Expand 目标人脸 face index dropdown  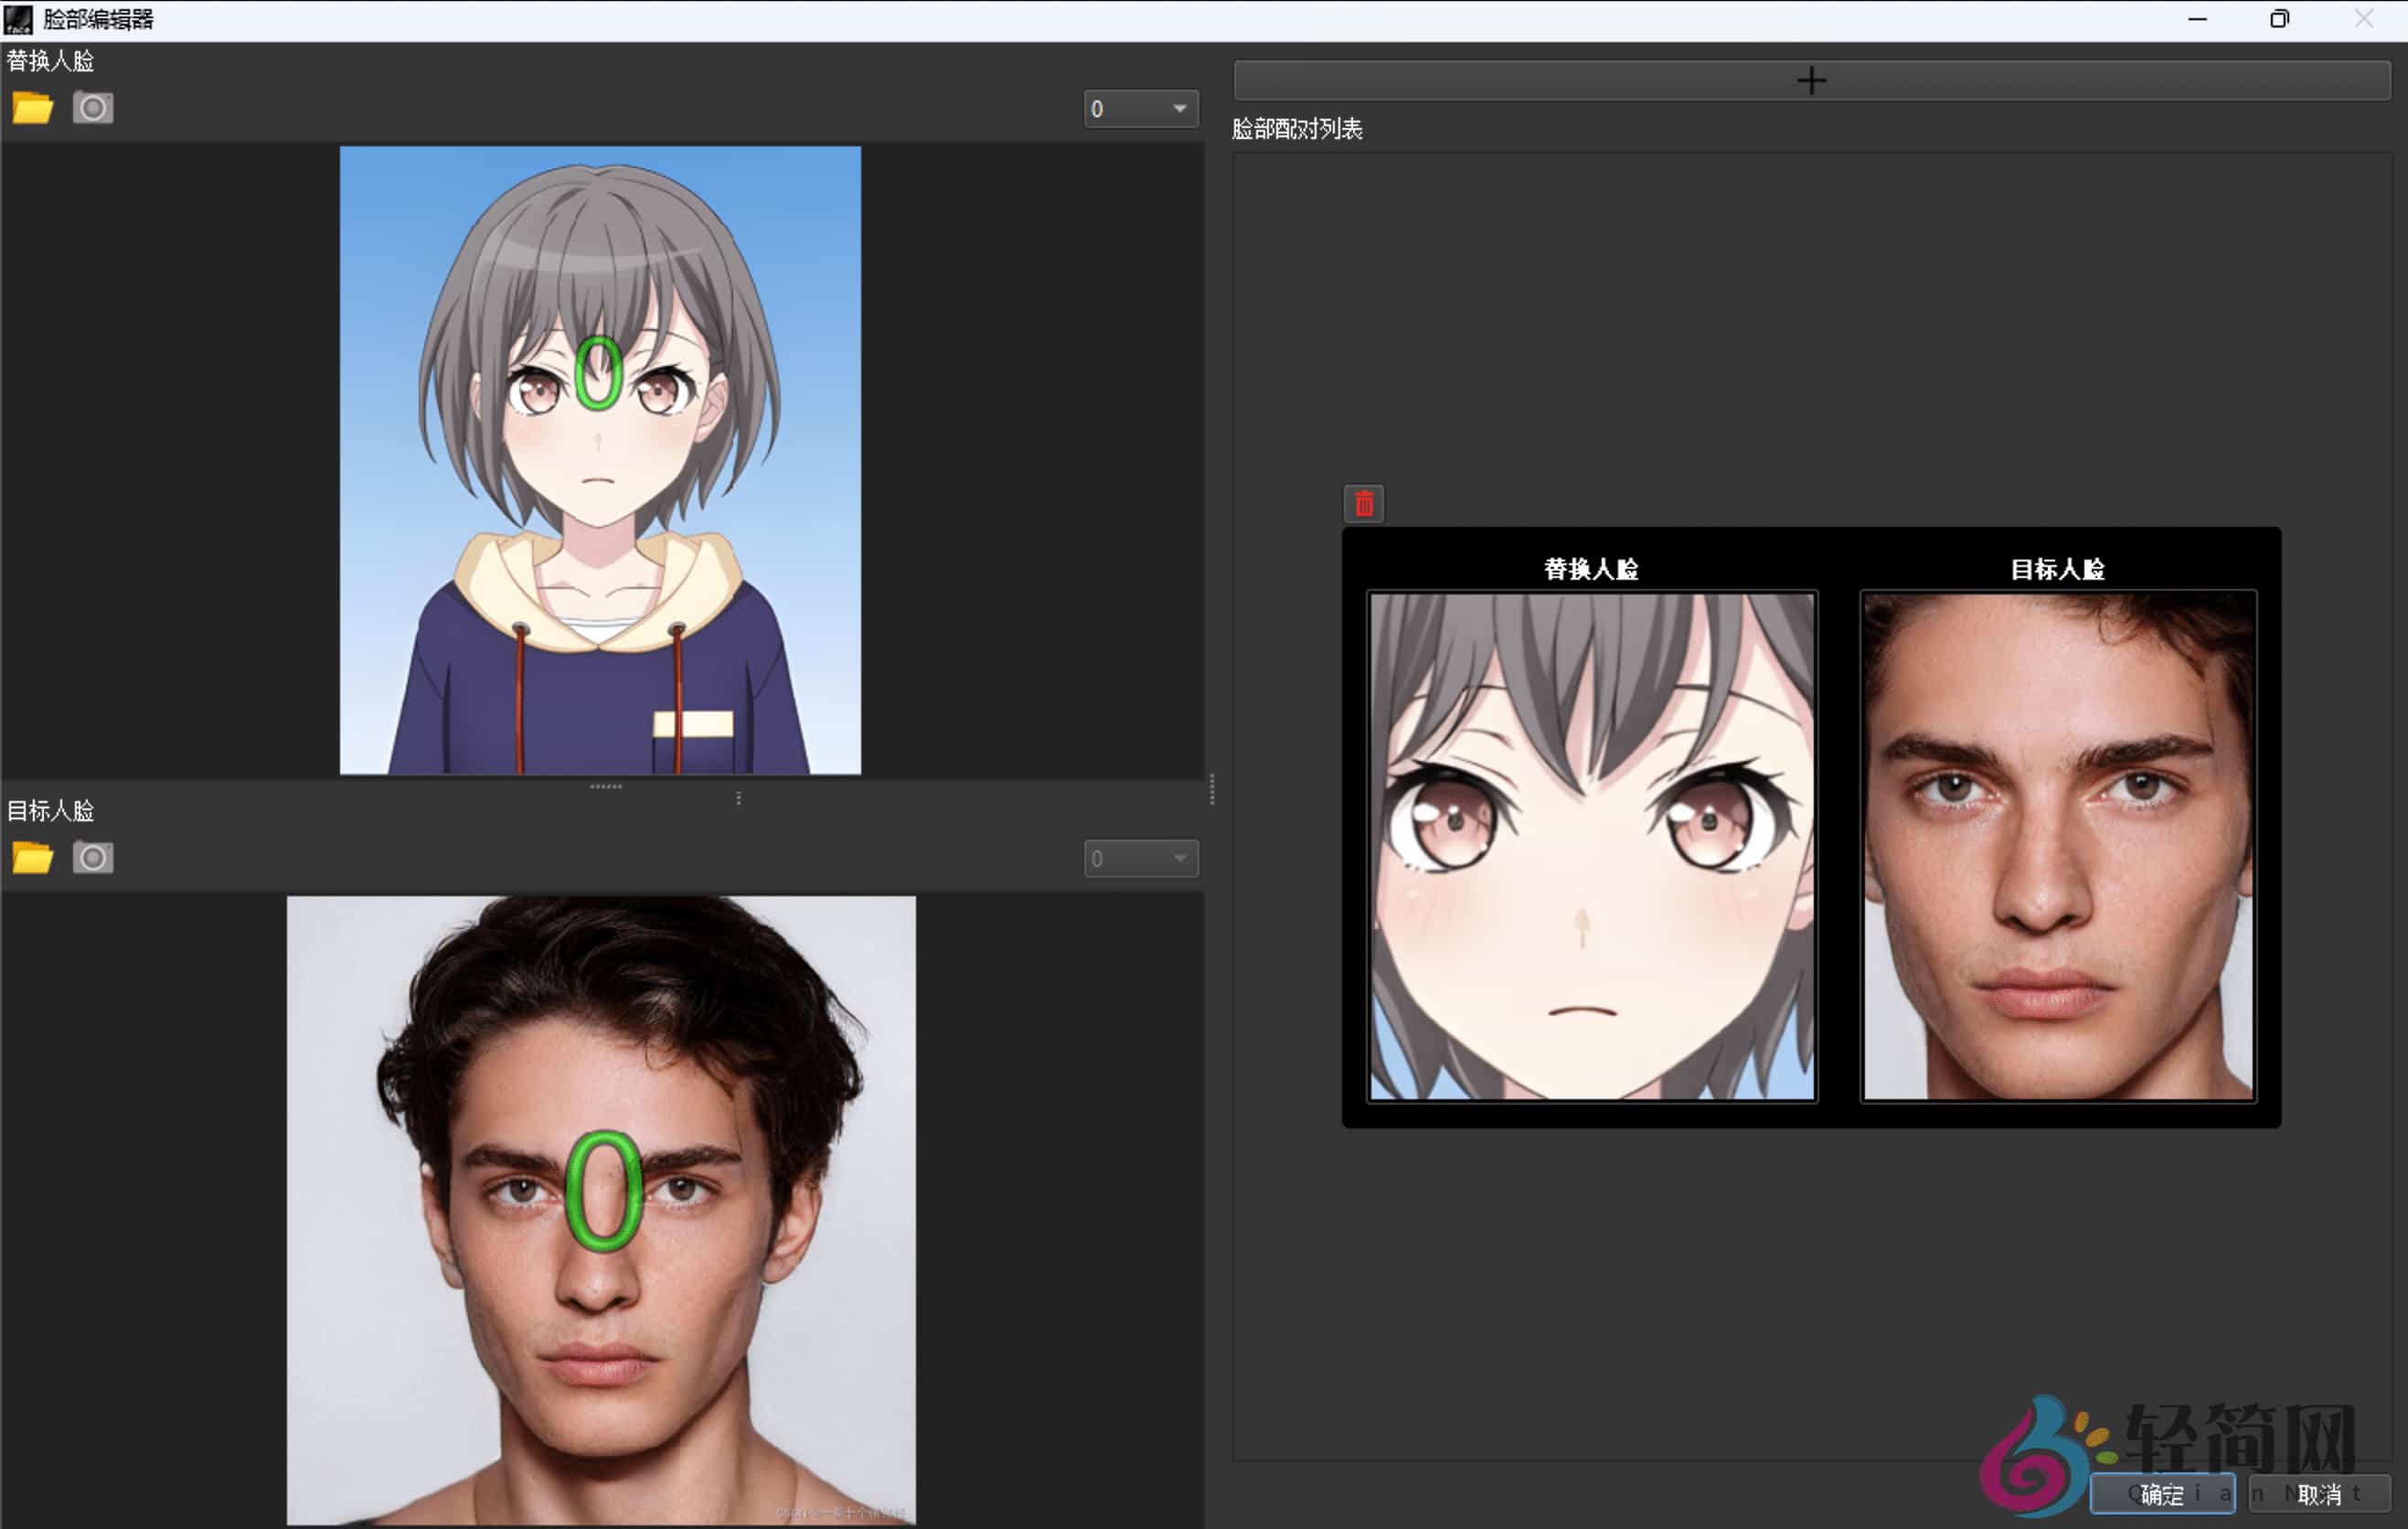pyautogui.click(x=1141, y=858)
